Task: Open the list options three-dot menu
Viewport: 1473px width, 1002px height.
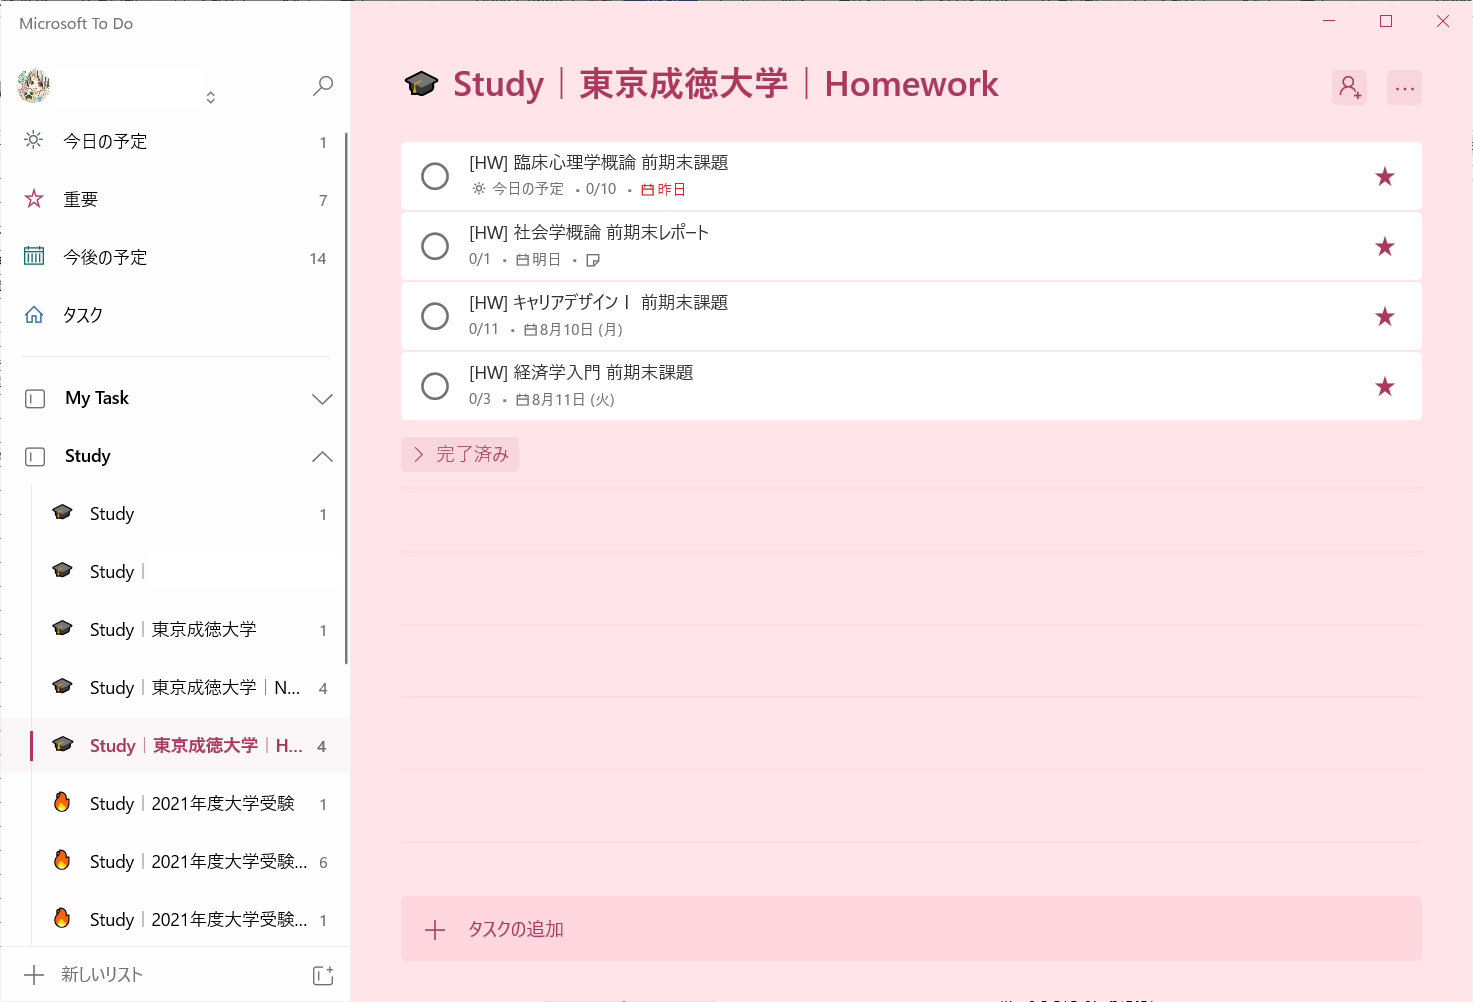Action: point(1404,88)
